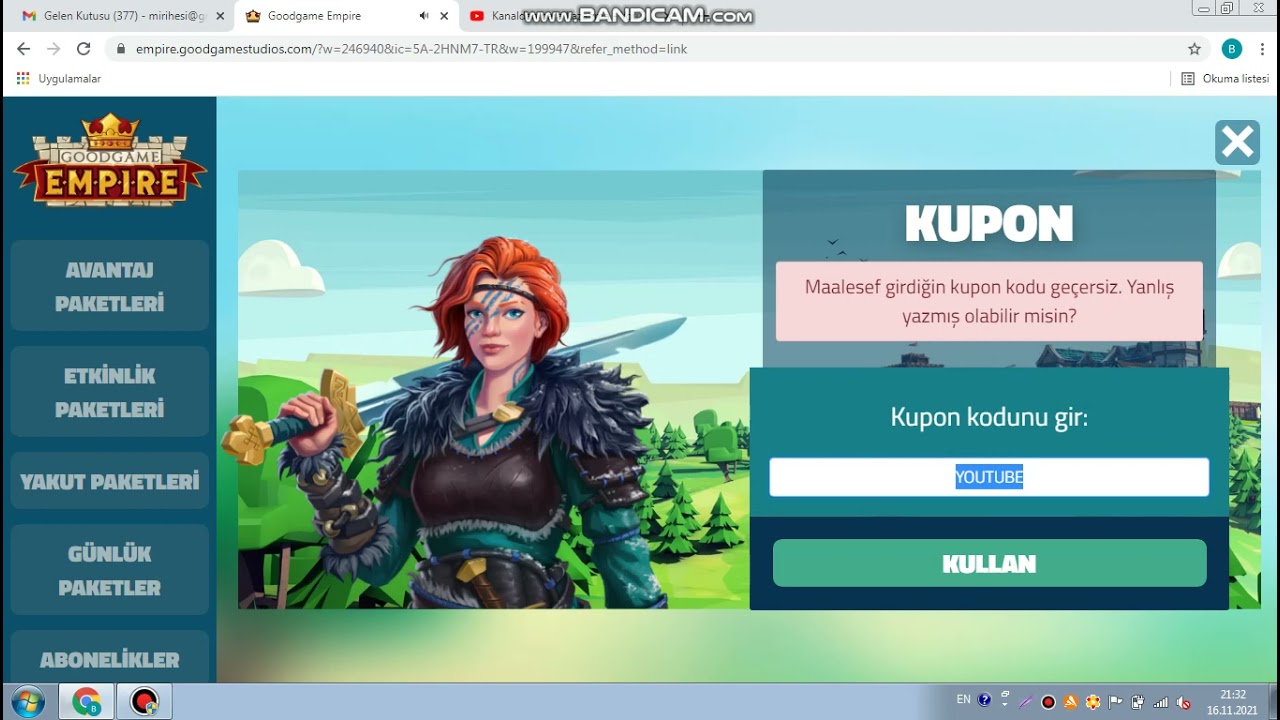View site info via padlock icon
The image size is (1280, 720).
[120, 48]
